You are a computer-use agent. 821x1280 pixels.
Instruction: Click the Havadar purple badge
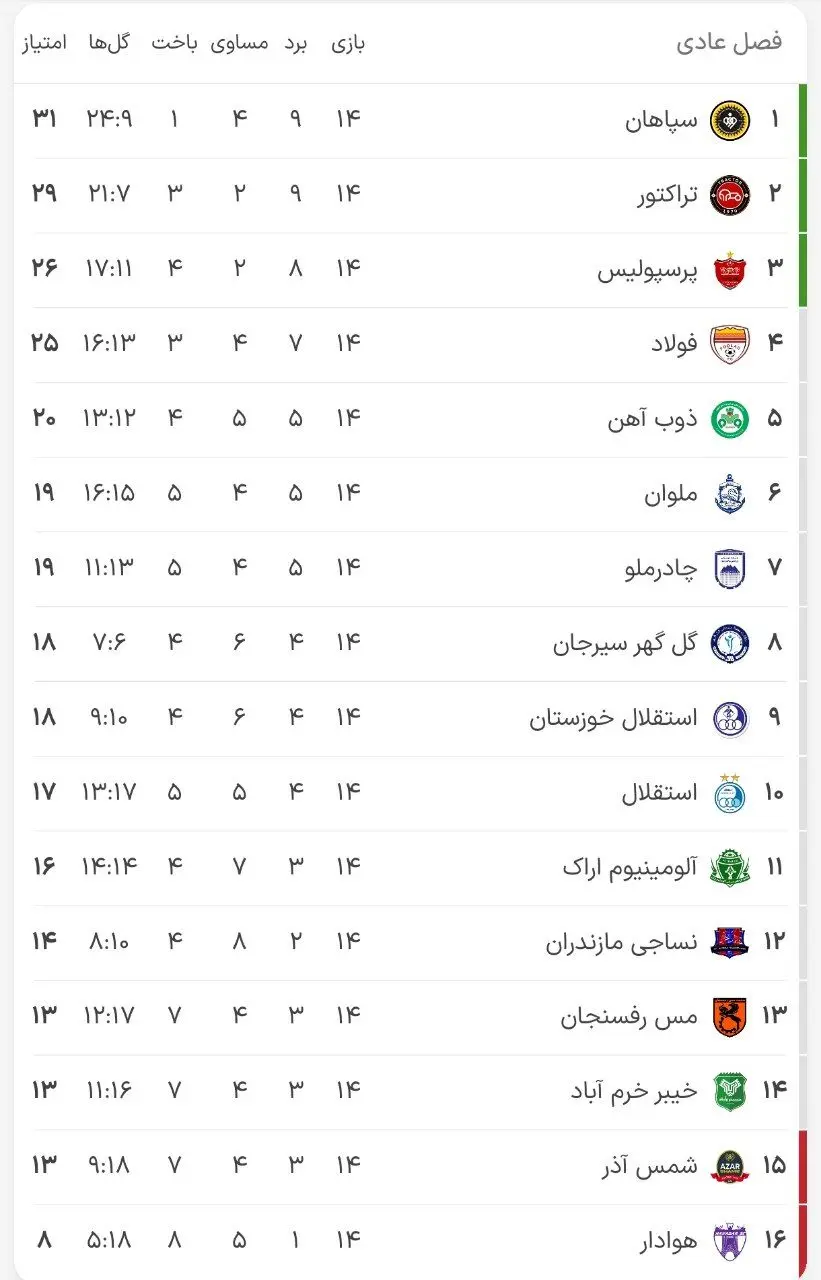(729, 1240)
